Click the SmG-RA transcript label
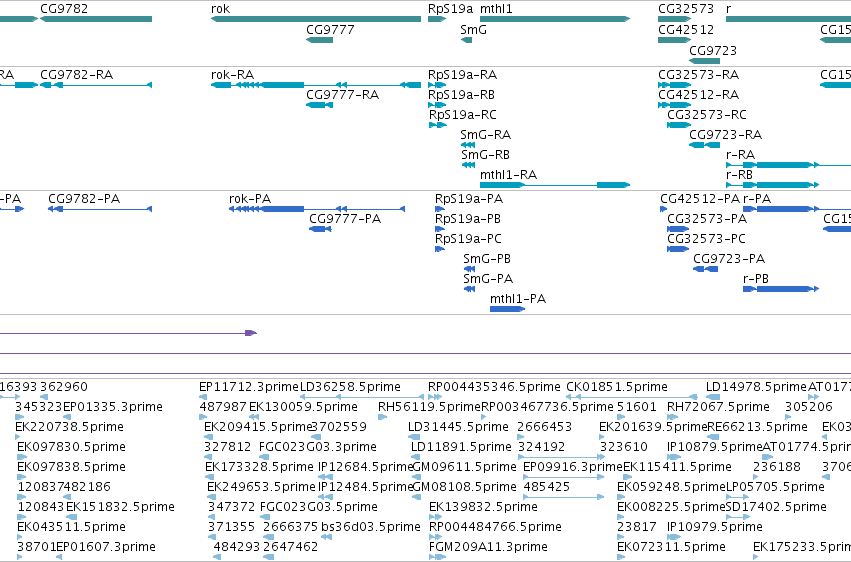The height and width of the screenshot is (562, 851). point(485,135)
